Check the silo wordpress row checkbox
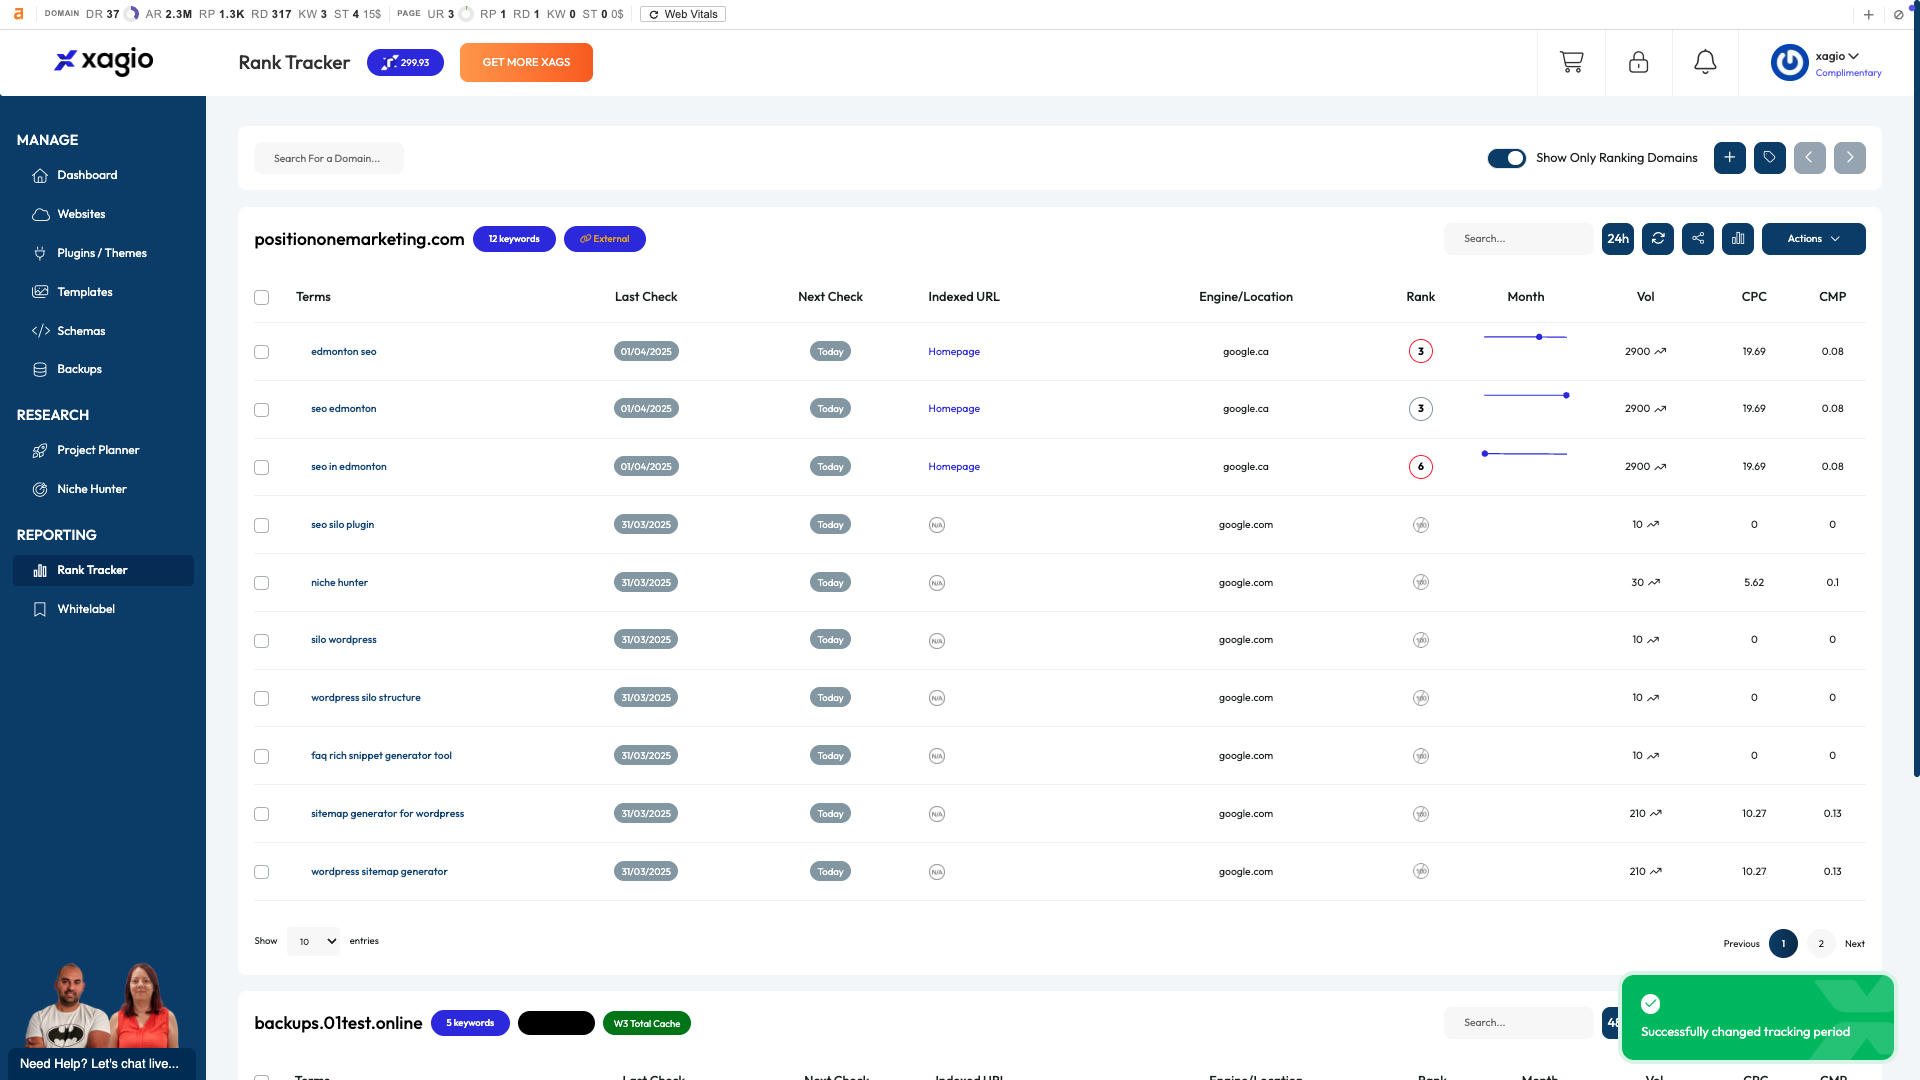Viewport: 1920px width, 1080px height. 261,641
